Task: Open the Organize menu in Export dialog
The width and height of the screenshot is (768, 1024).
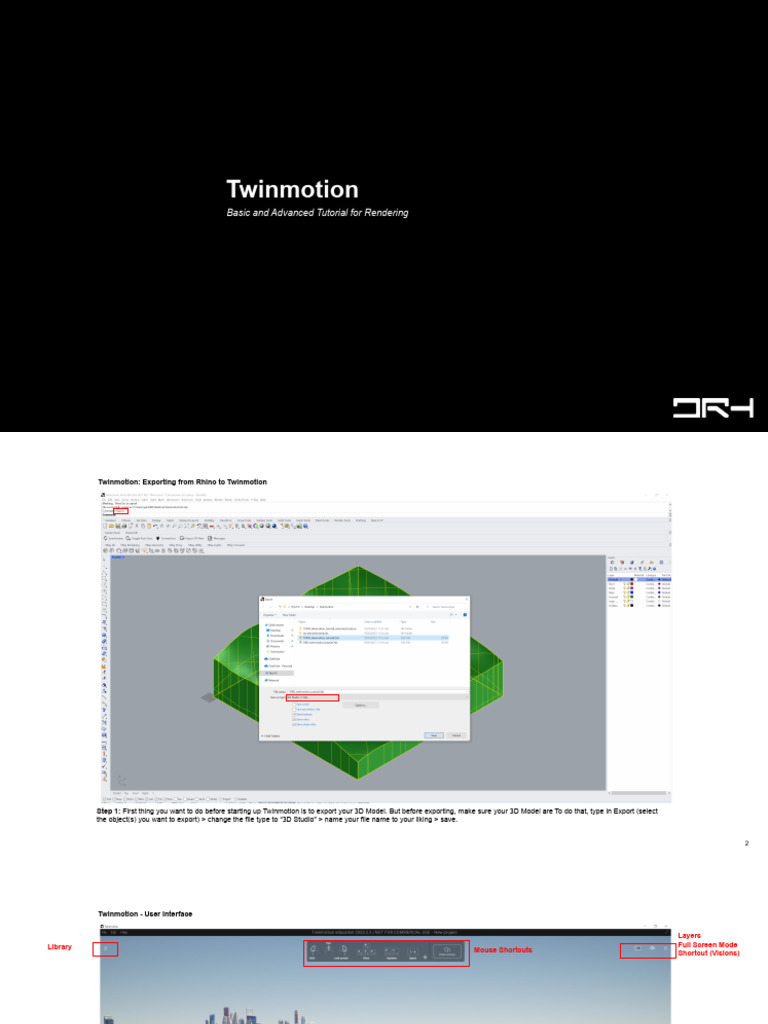Action: [x=270, y=615]
